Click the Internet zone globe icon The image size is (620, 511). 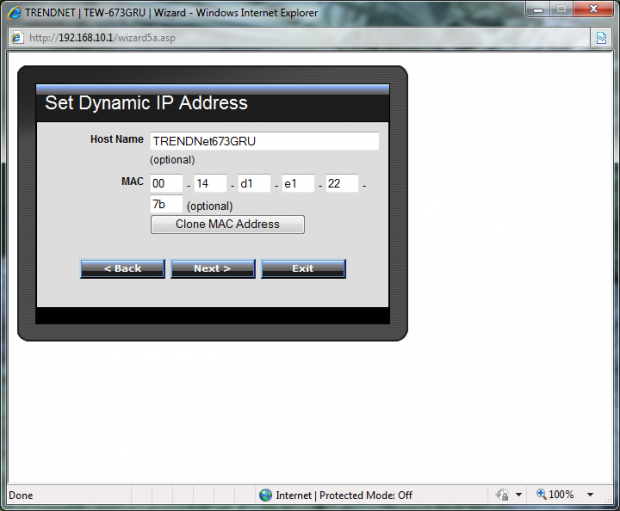pyautogui.click(x=265, y=495)
